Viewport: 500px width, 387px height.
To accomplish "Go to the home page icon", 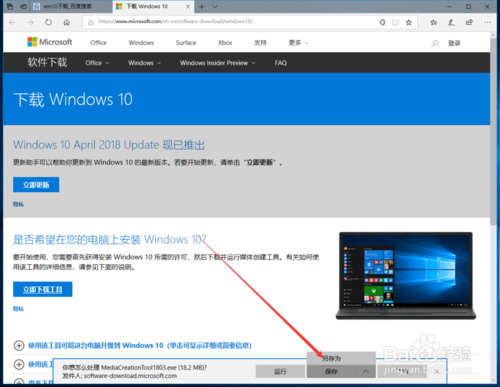I will pos(67,22).
